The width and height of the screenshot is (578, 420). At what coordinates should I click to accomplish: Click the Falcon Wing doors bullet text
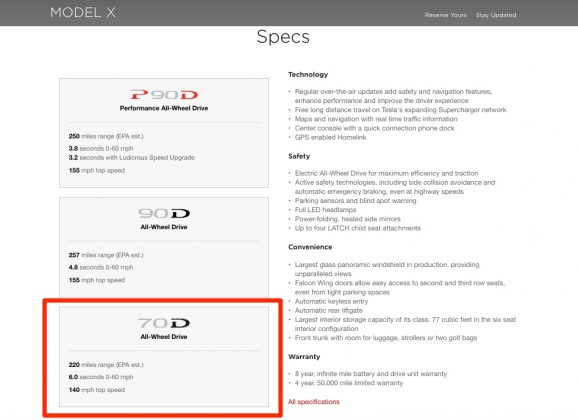point(400,287)
